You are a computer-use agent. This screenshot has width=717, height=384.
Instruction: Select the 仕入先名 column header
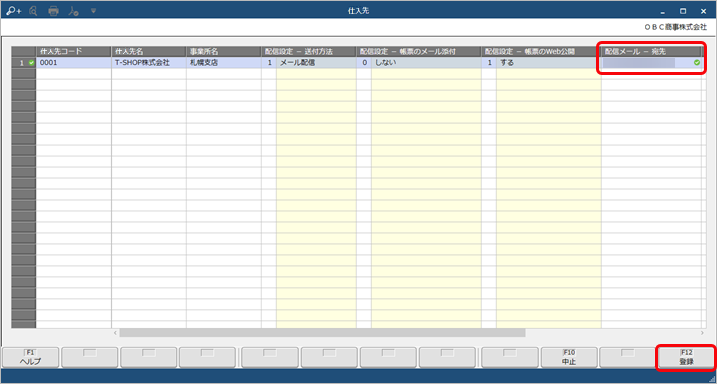[x=149, y=51]
